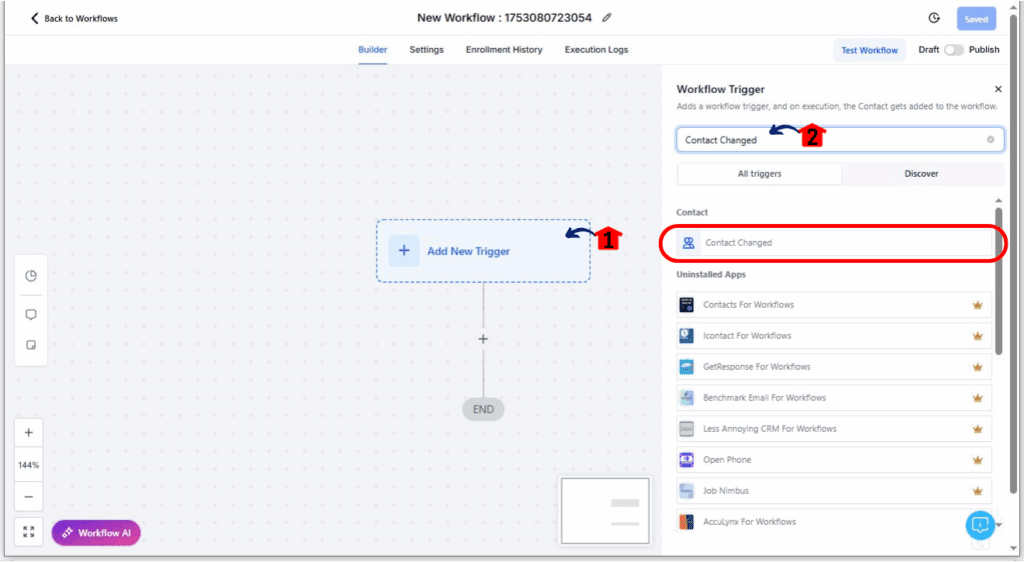Click the Contact Changed people icon
Viewport: 1024px width, 562px height.
[x=688, y=243]
